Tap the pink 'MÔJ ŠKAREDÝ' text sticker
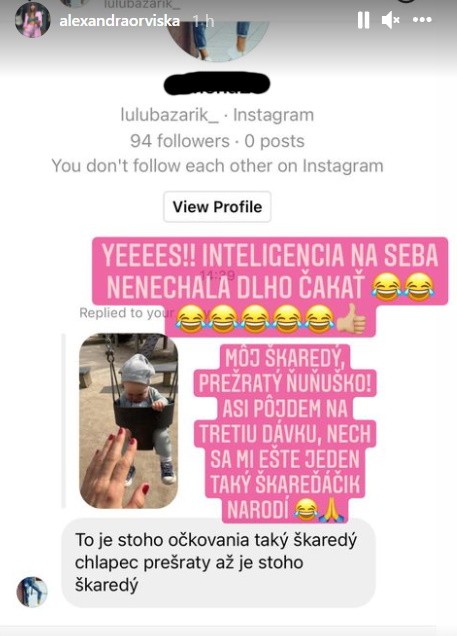This screenshot has height=636, width=457. (x=285, y=433)
